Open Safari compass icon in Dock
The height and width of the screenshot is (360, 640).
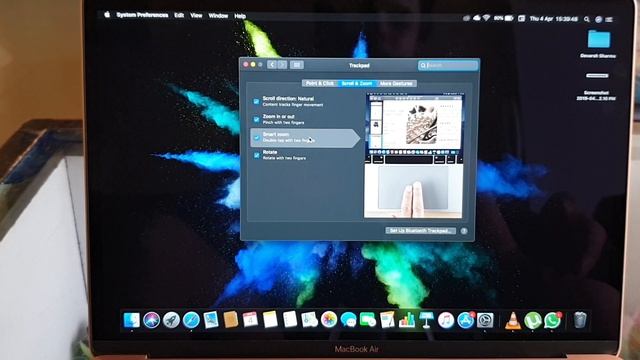click(x=191, y=320)
